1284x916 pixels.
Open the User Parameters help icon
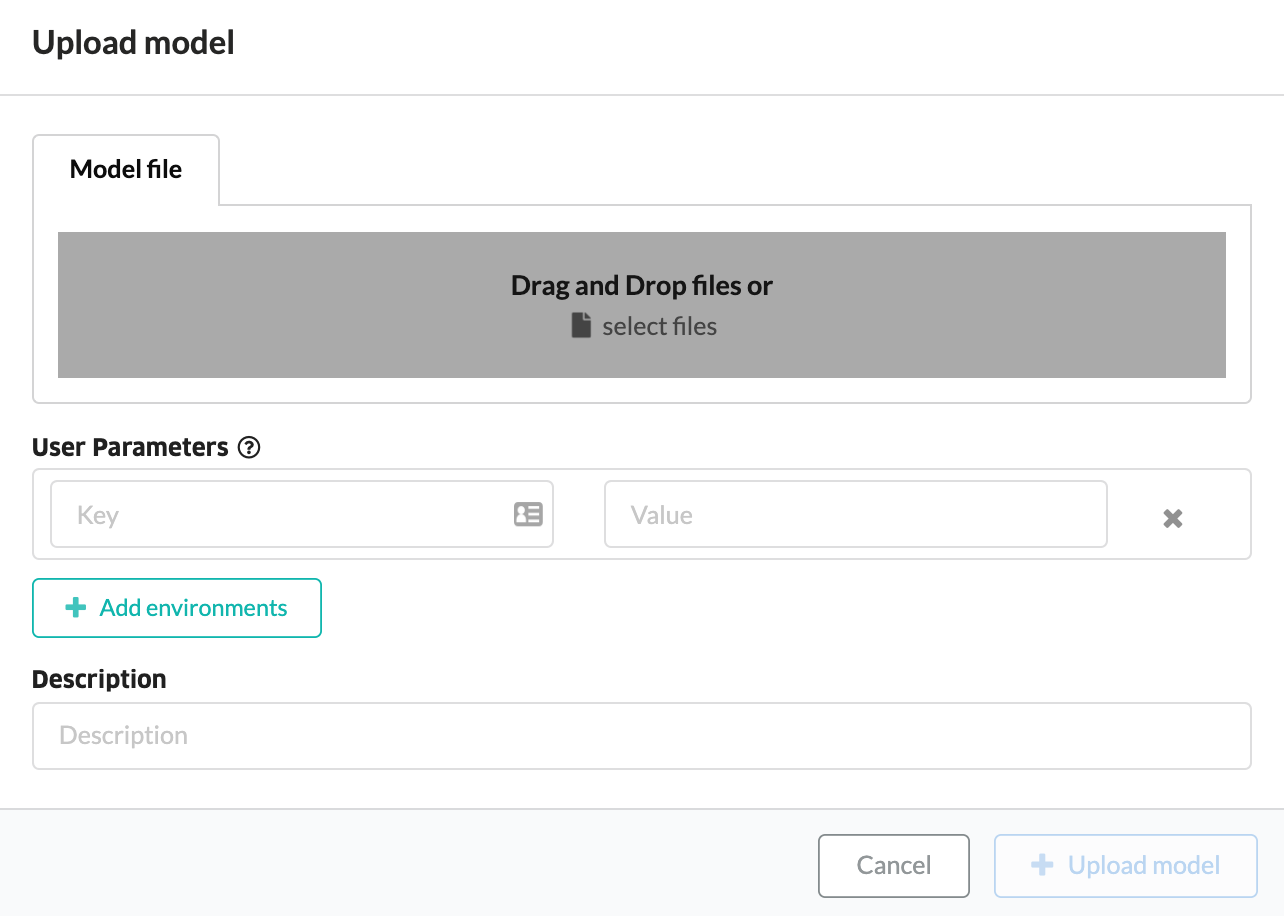tap(249, 448)
